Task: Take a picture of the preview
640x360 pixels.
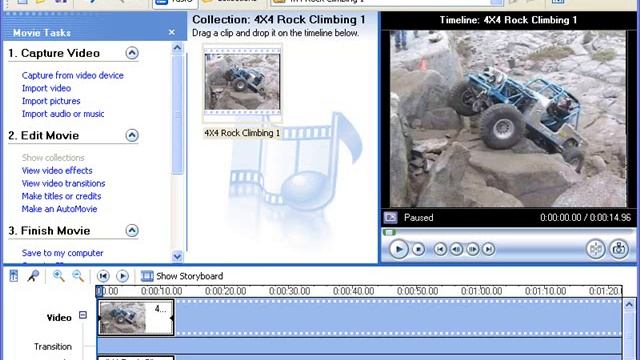Action: (x=619, y=249)
